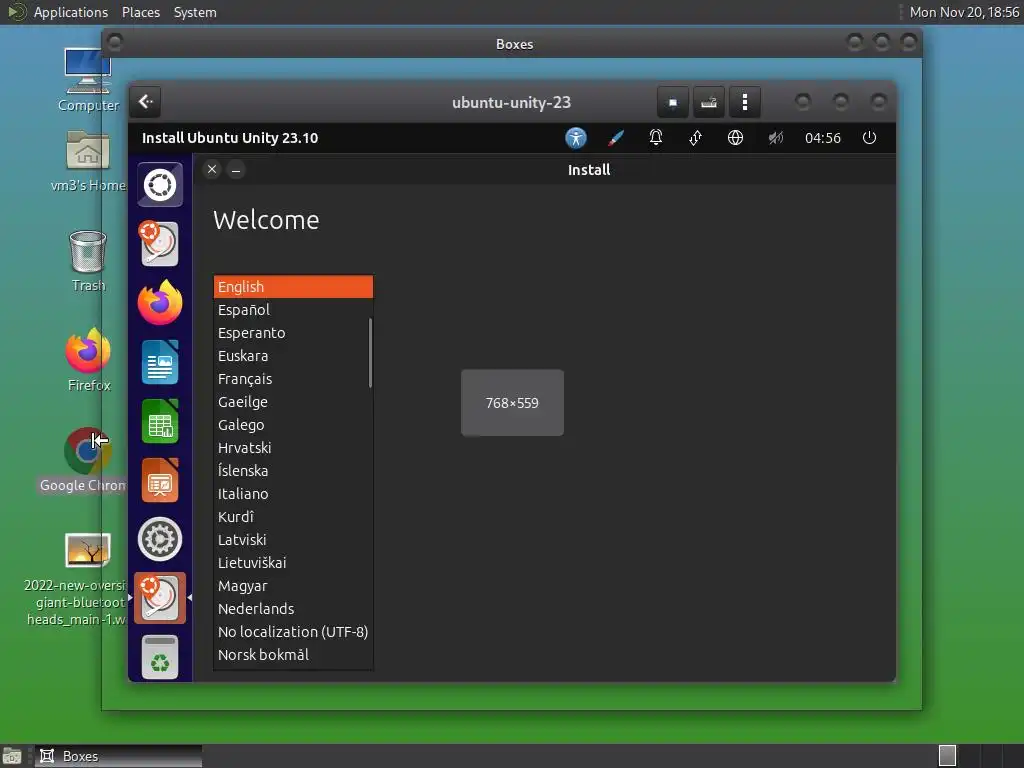Open Ubuntu dash launcher icon

[160, 185]
